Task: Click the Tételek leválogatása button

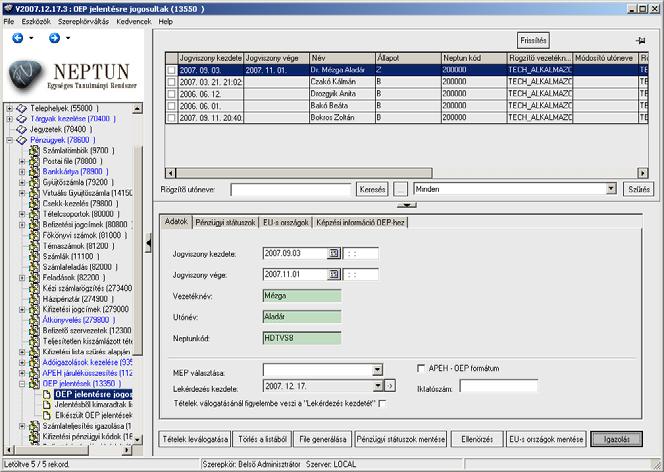Action: 195,439
